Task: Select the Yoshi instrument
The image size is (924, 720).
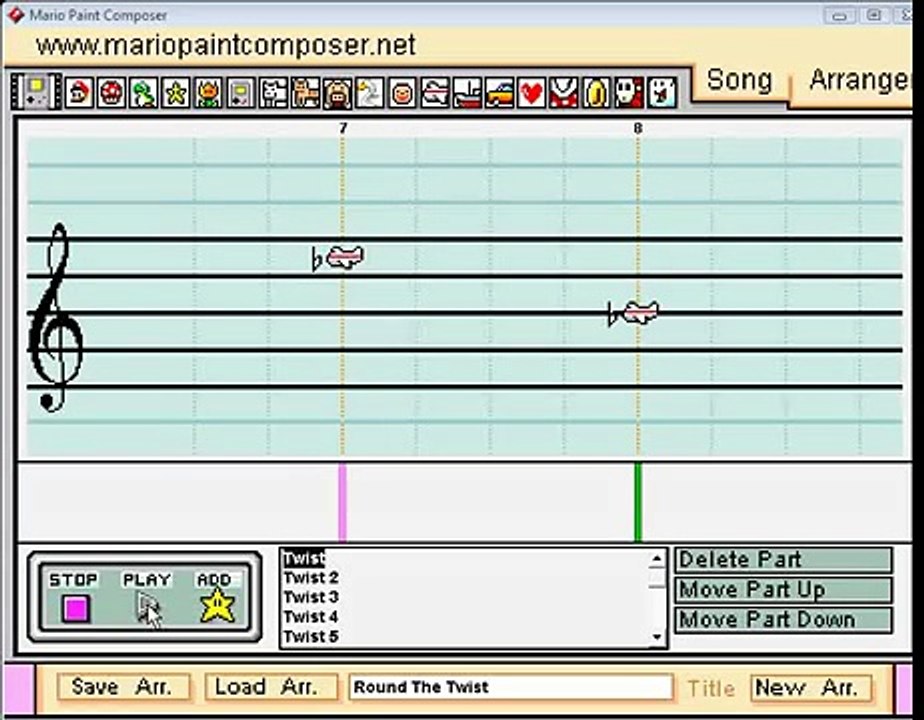Action: (143, 93)
